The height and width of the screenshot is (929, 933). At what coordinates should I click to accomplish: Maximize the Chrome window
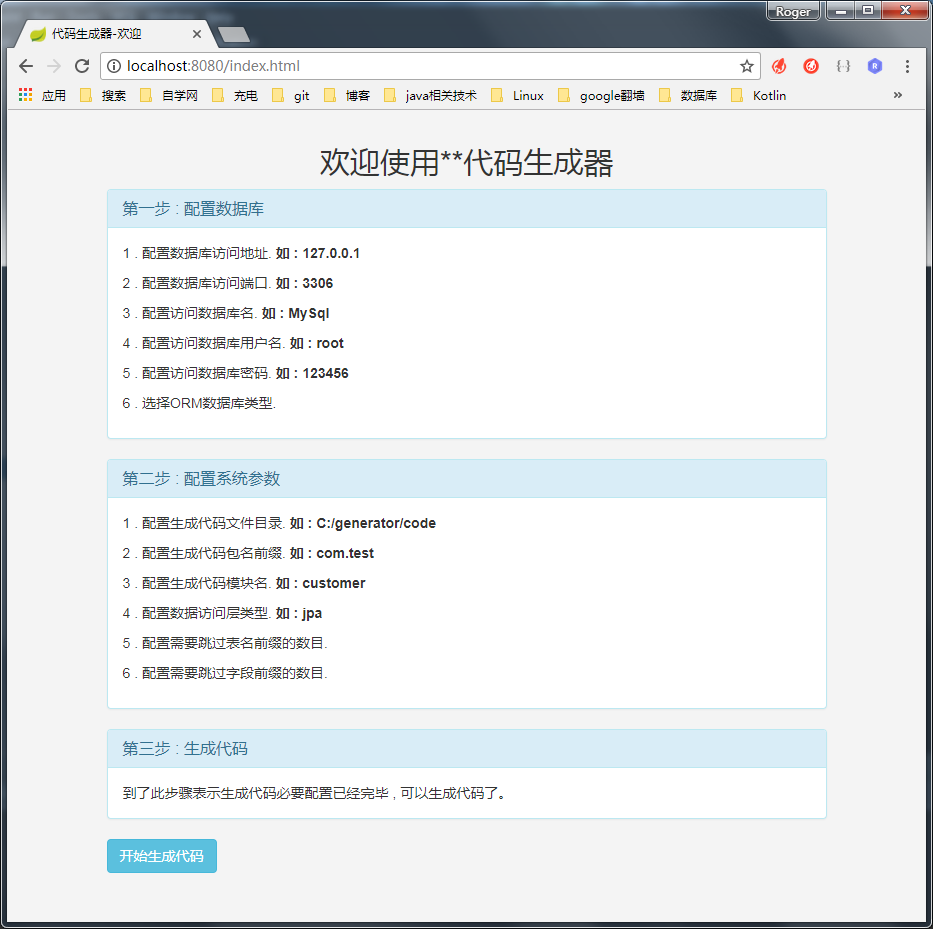pyautogui.click(x=868, y=11)
